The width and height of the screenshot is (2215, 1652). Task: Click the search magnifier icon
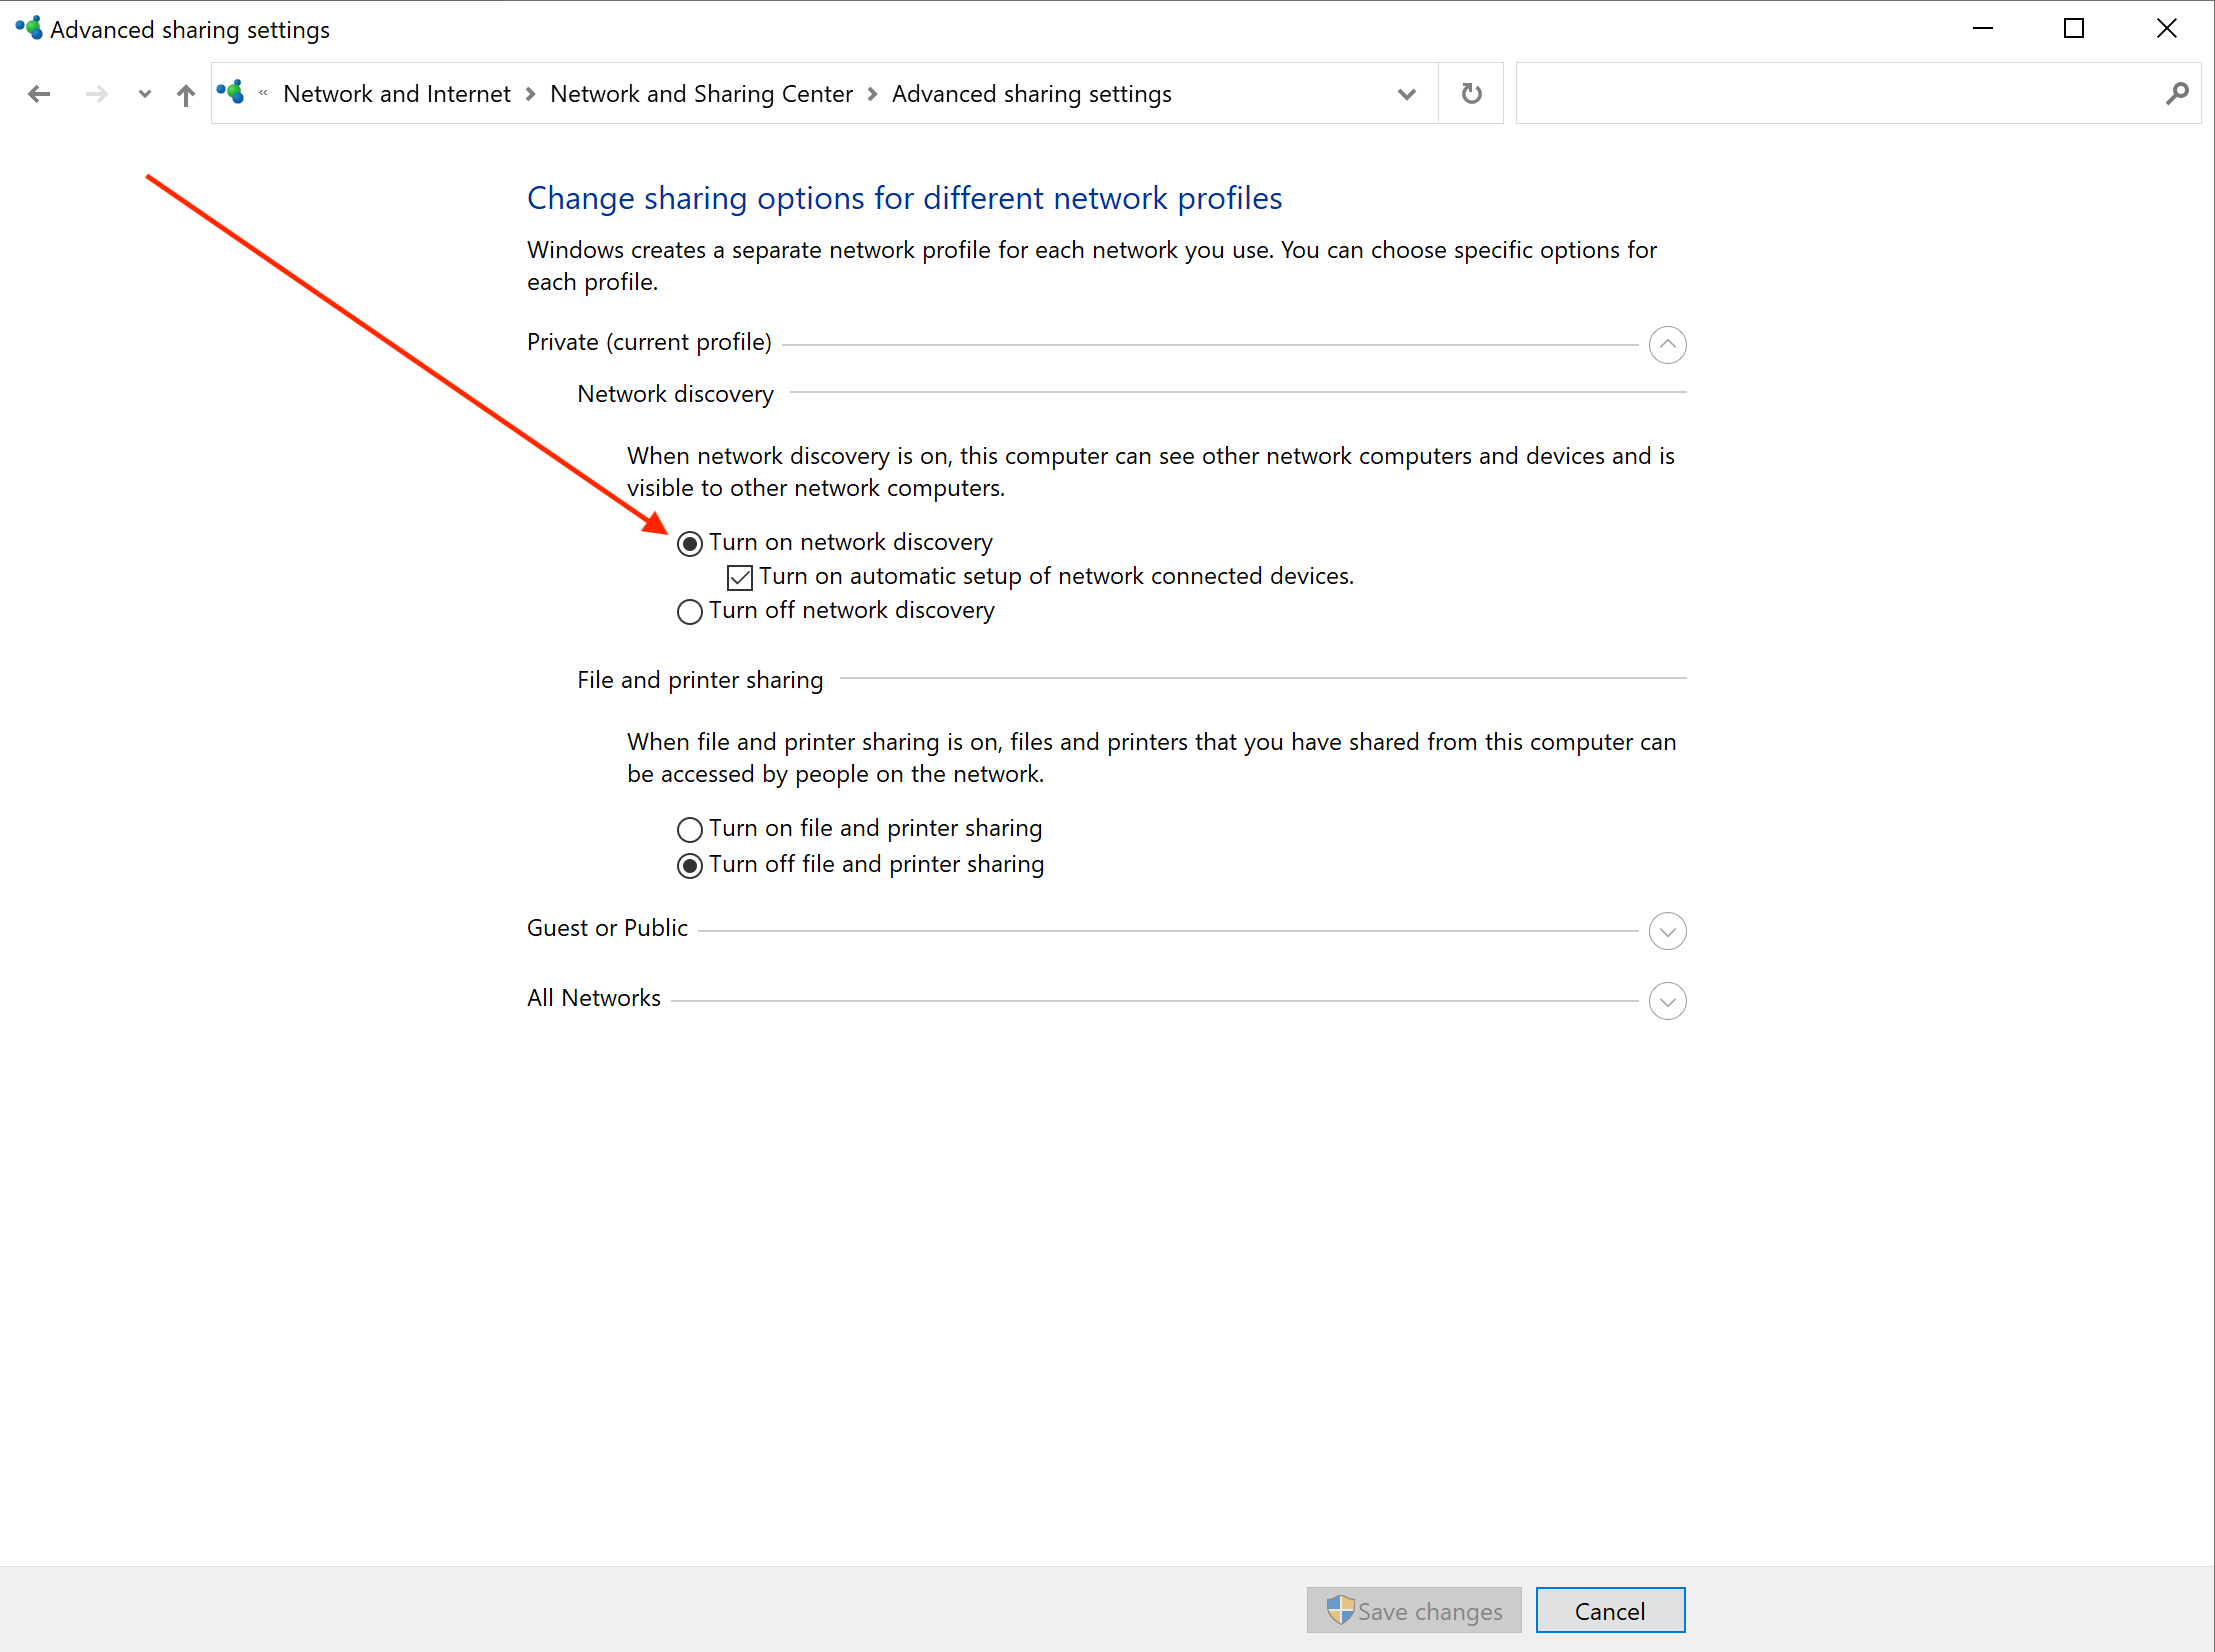[2176, 94]
